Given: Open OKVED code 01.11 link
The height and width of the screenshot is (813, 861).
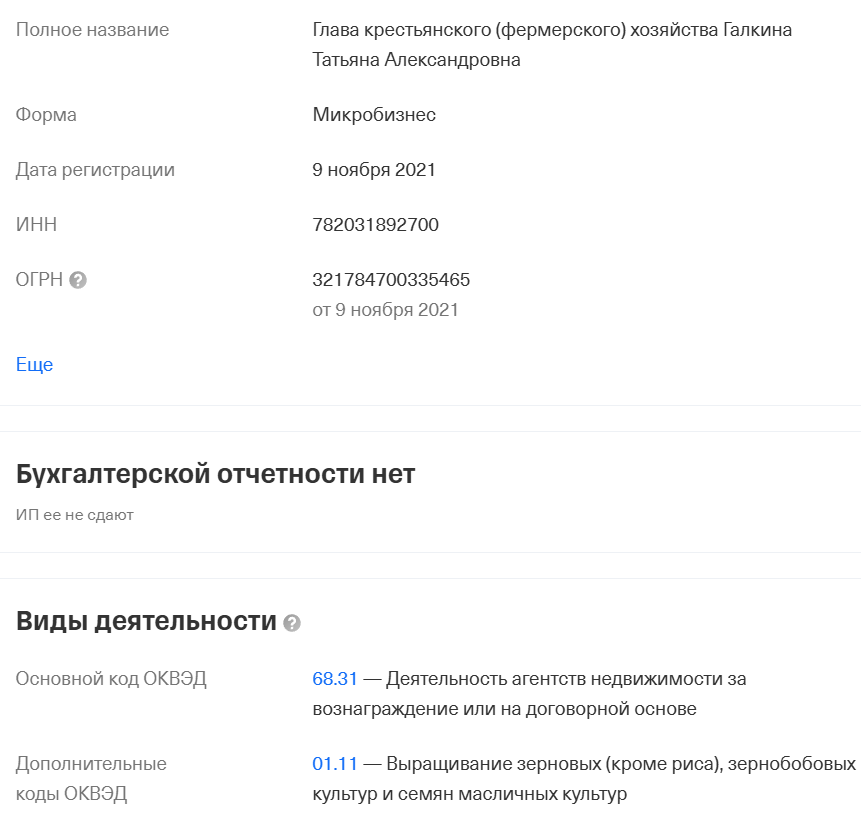Looking at the screenshot, I should coord(334,762).
